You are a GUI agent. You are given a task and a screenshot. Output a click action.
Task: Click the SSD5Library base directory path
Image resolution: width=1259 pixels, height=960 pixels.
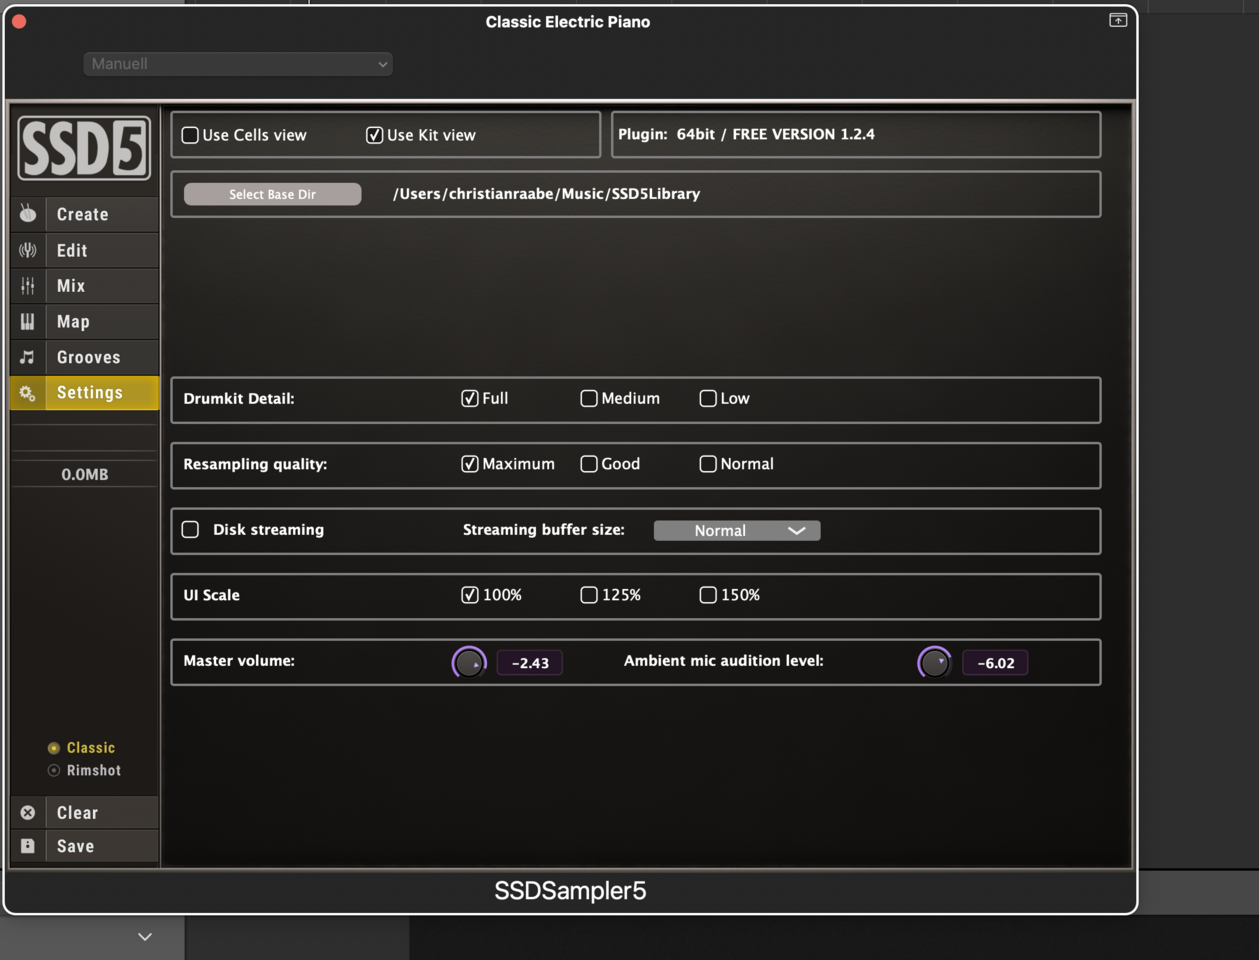coord(546,194)
